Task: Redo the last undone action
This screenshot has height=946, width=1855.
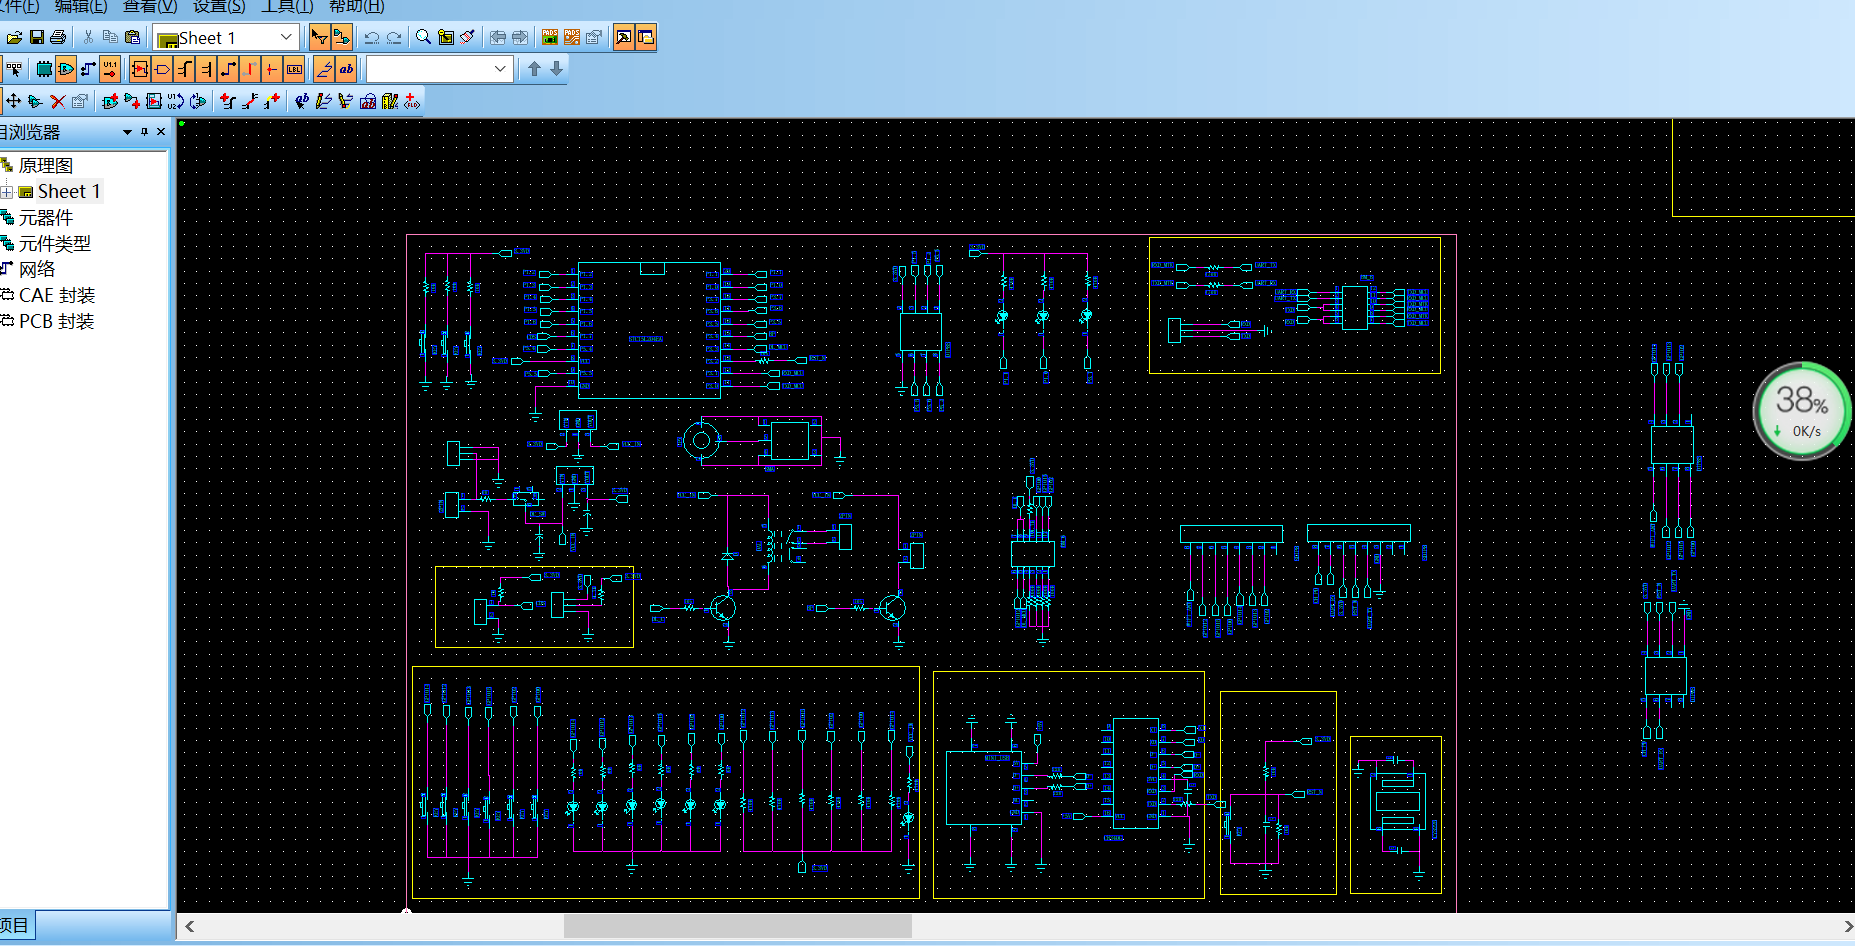Action: (x=394, y=38)
